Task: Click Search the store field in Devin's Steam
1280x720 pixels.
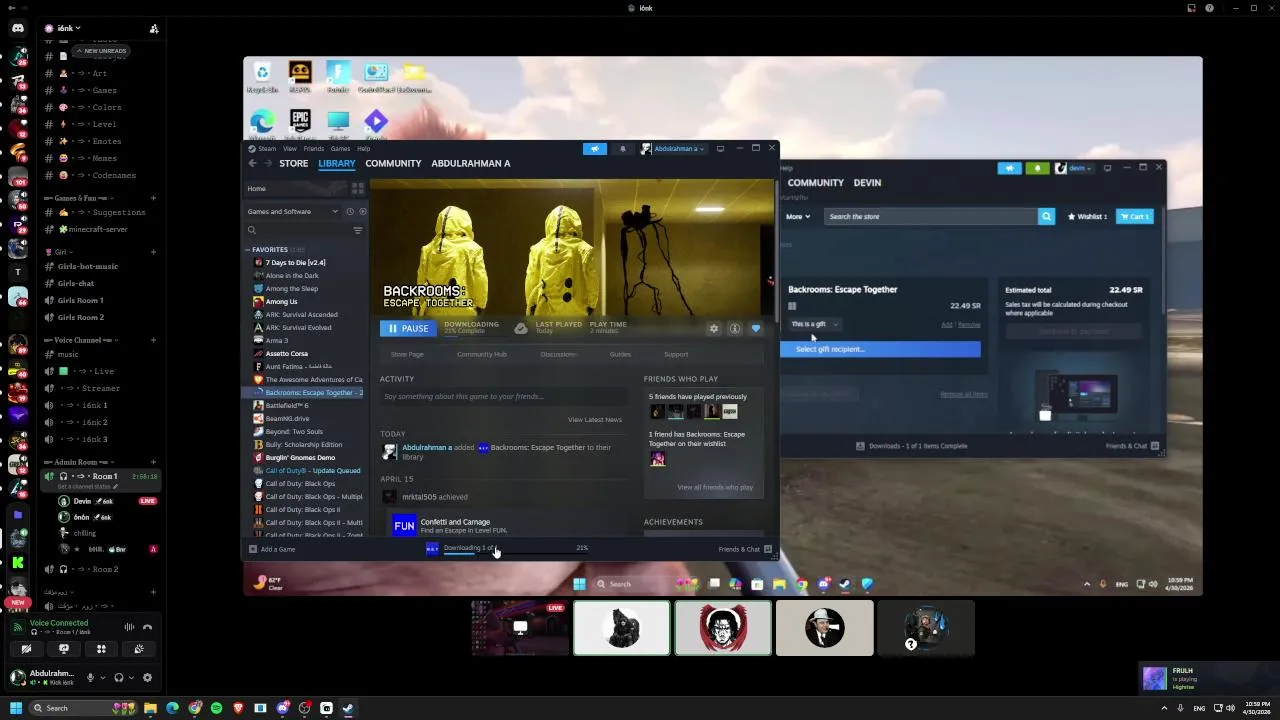Action: tap(930, 216)
